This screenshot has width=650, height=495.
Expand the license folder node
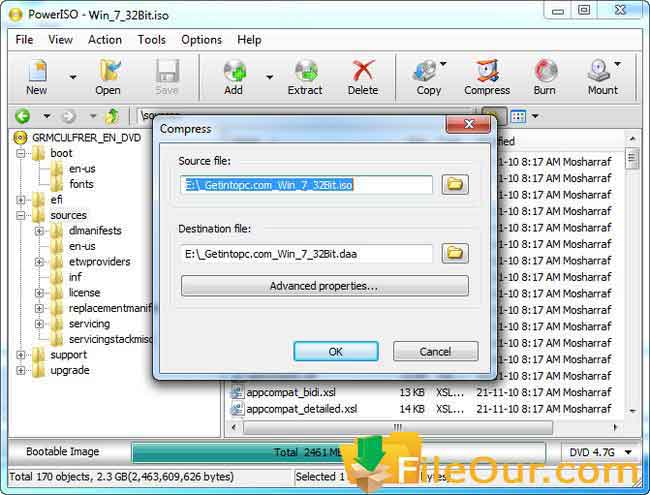(39, 293)
